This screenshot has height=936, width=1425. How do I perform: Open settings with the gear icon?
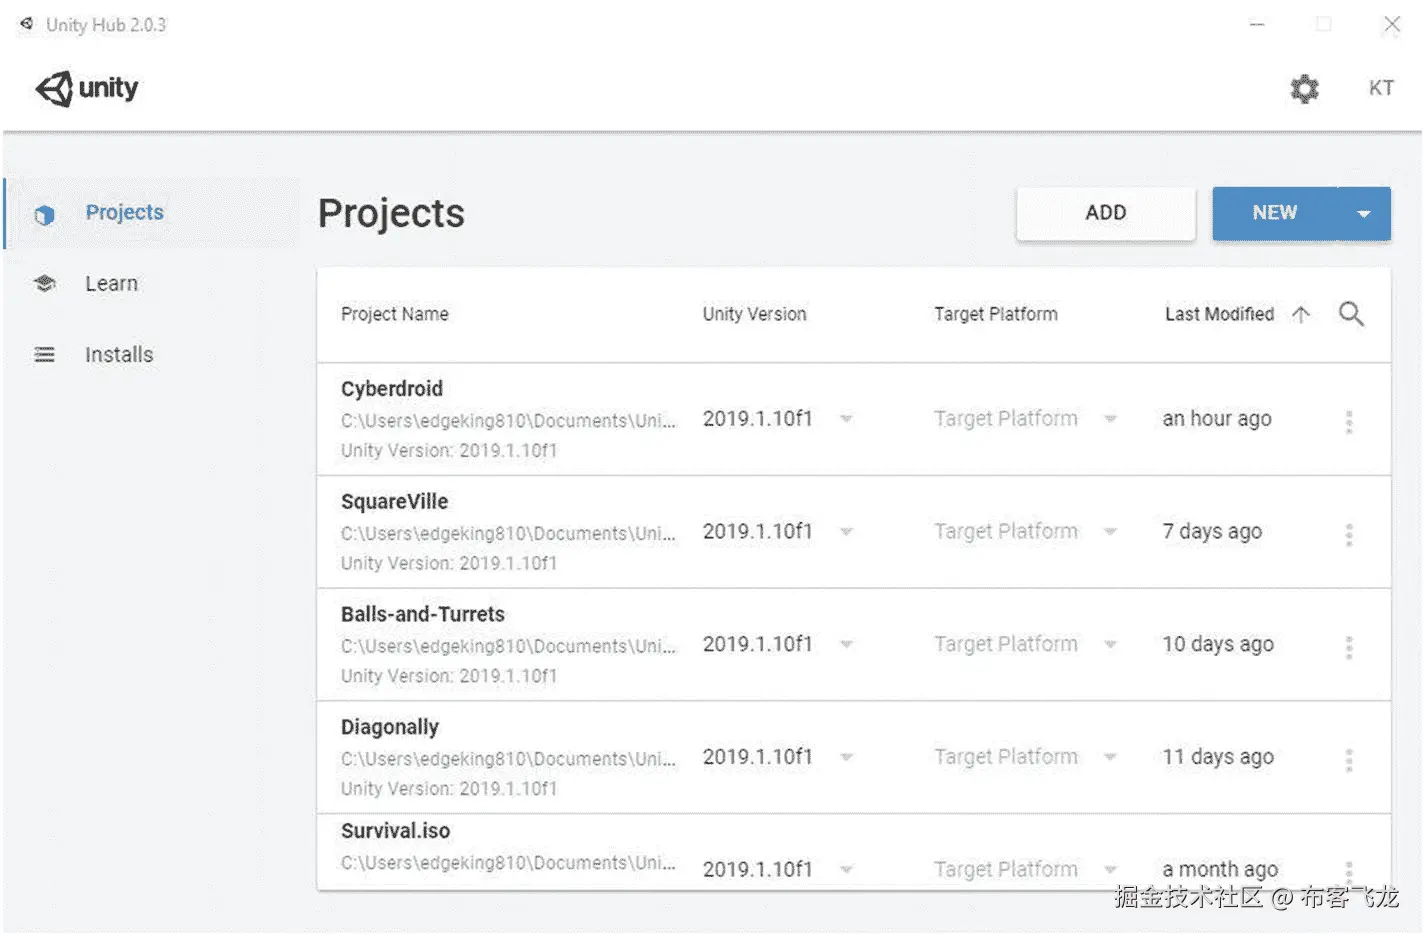click(1304, 89)
